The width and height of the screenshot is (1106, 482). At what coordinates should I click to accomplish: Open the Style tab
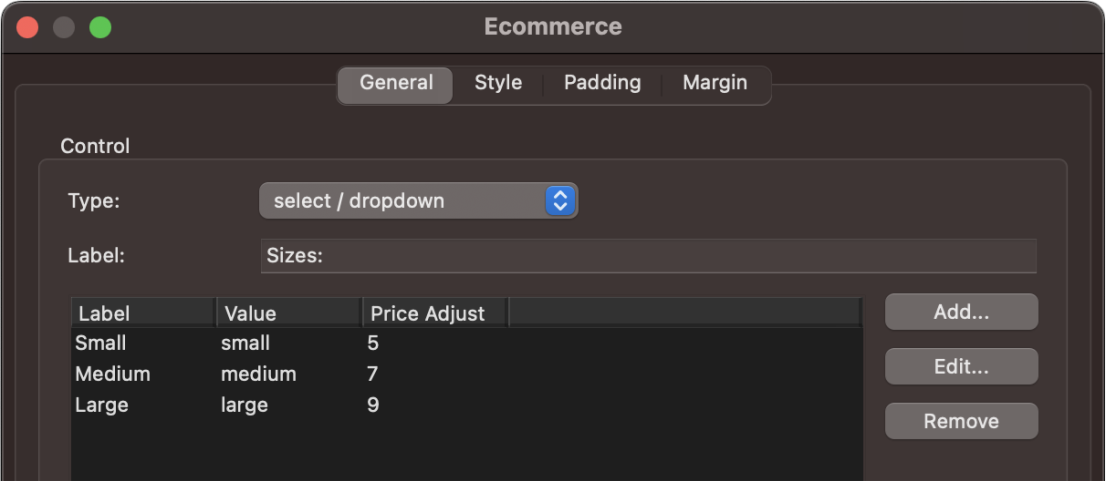[x=498, y=83]
